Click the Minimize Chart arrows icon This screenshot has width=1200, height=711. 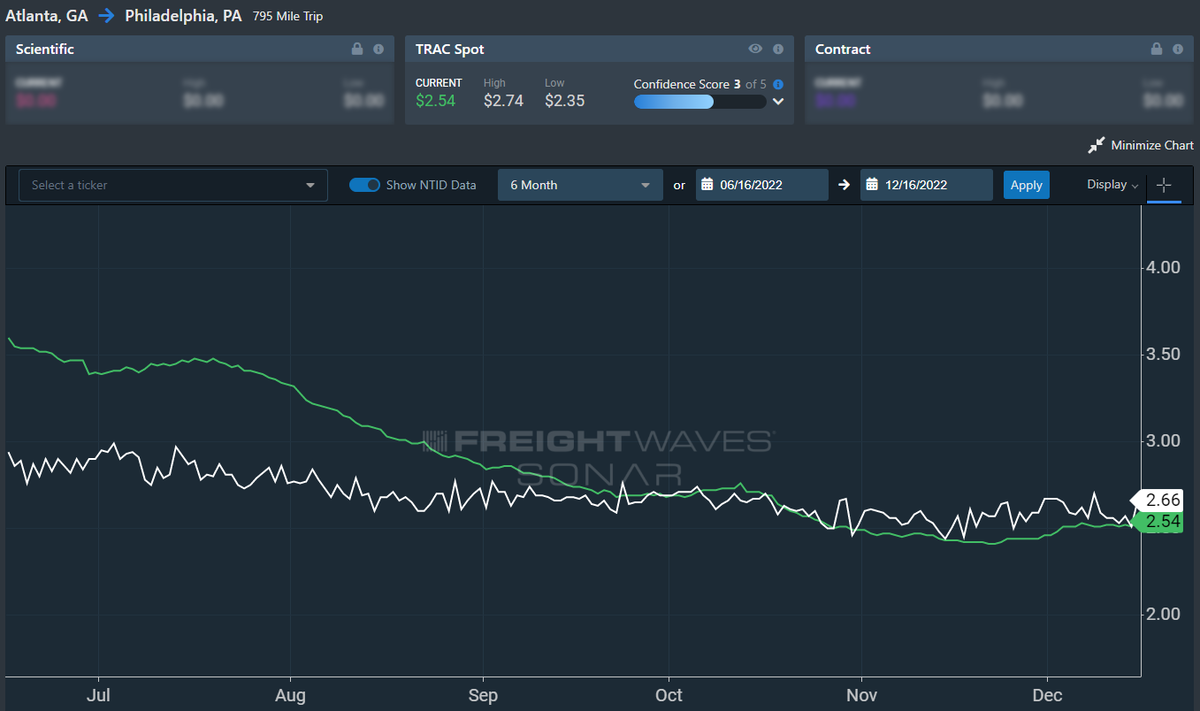pyautogui.click(x=1097, y=145)
